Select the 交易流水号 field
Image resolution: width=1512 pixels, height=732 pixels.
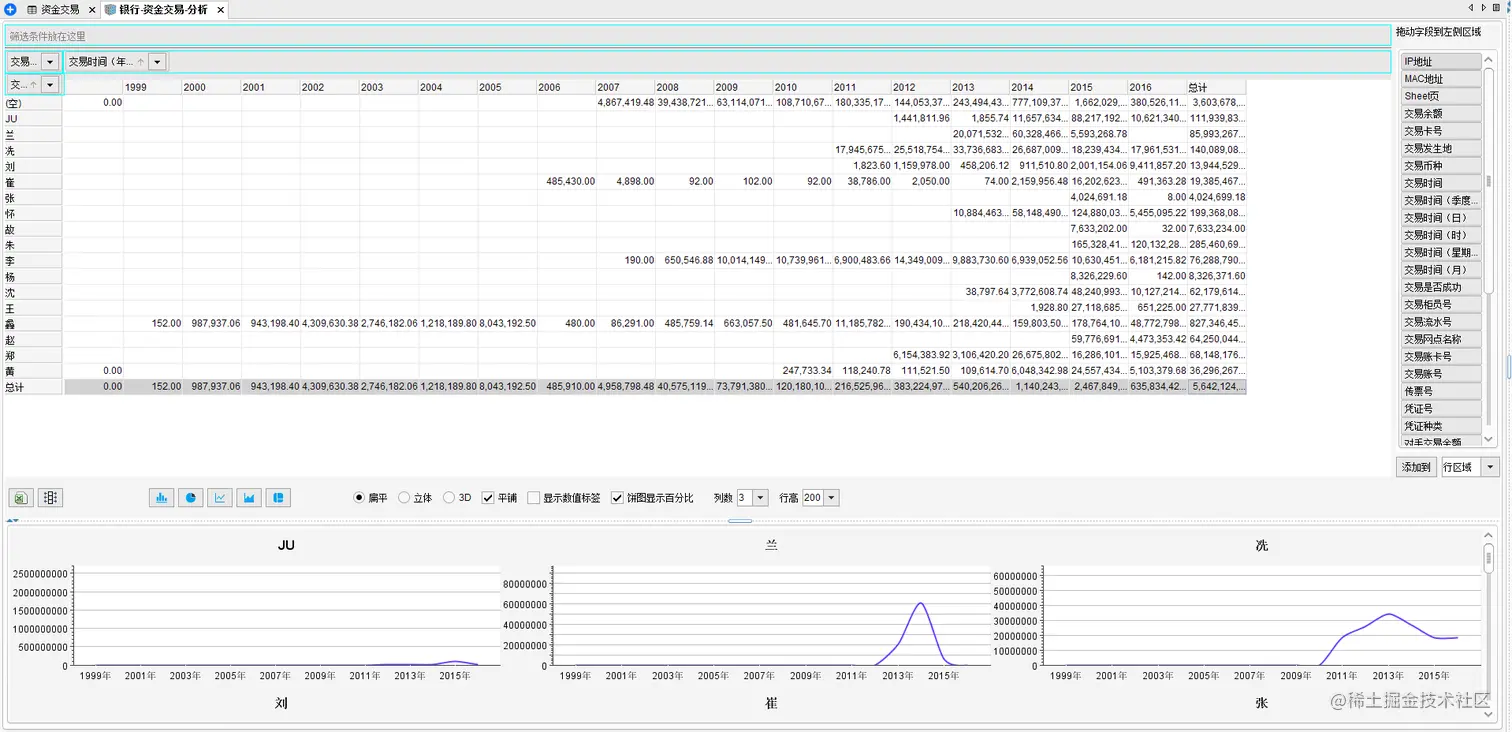point(1441,322)
